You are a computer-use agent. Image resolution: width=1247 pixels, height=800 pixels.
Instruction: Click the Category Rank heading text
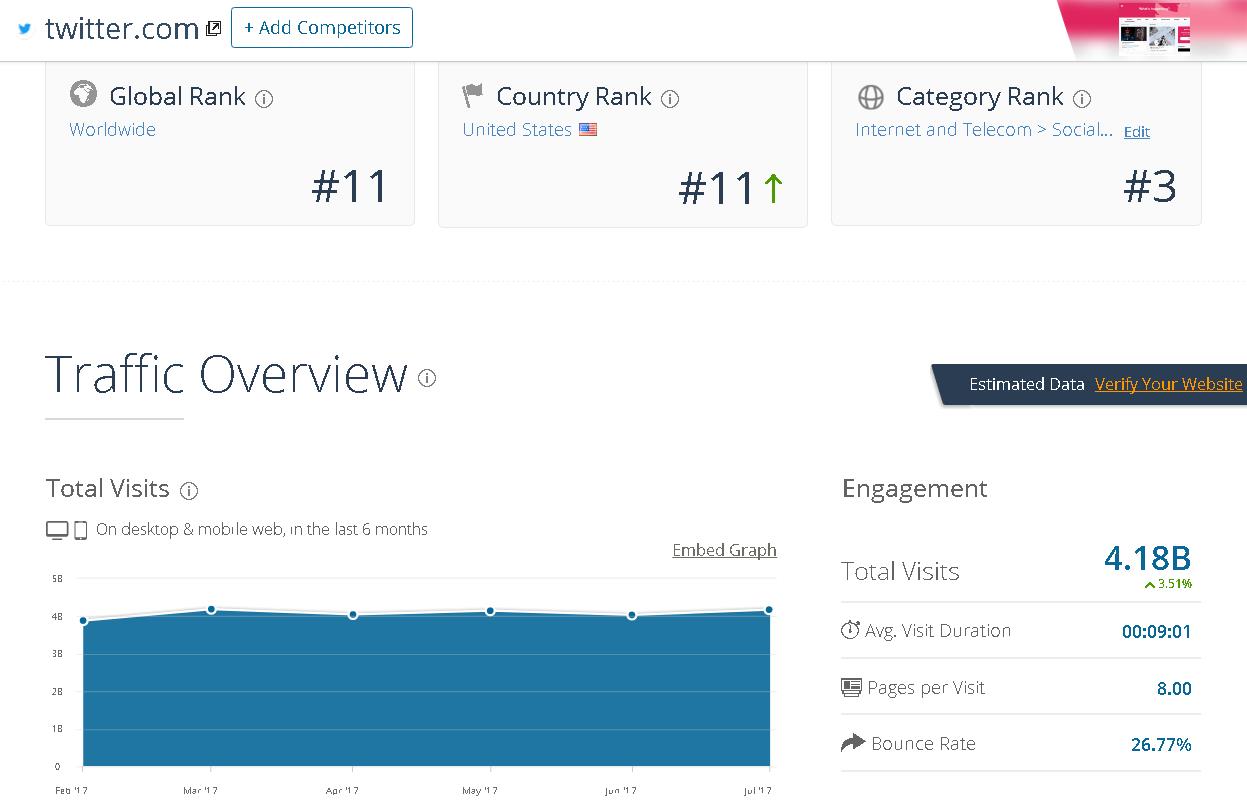pyautogui.click(x=979, y=96)
